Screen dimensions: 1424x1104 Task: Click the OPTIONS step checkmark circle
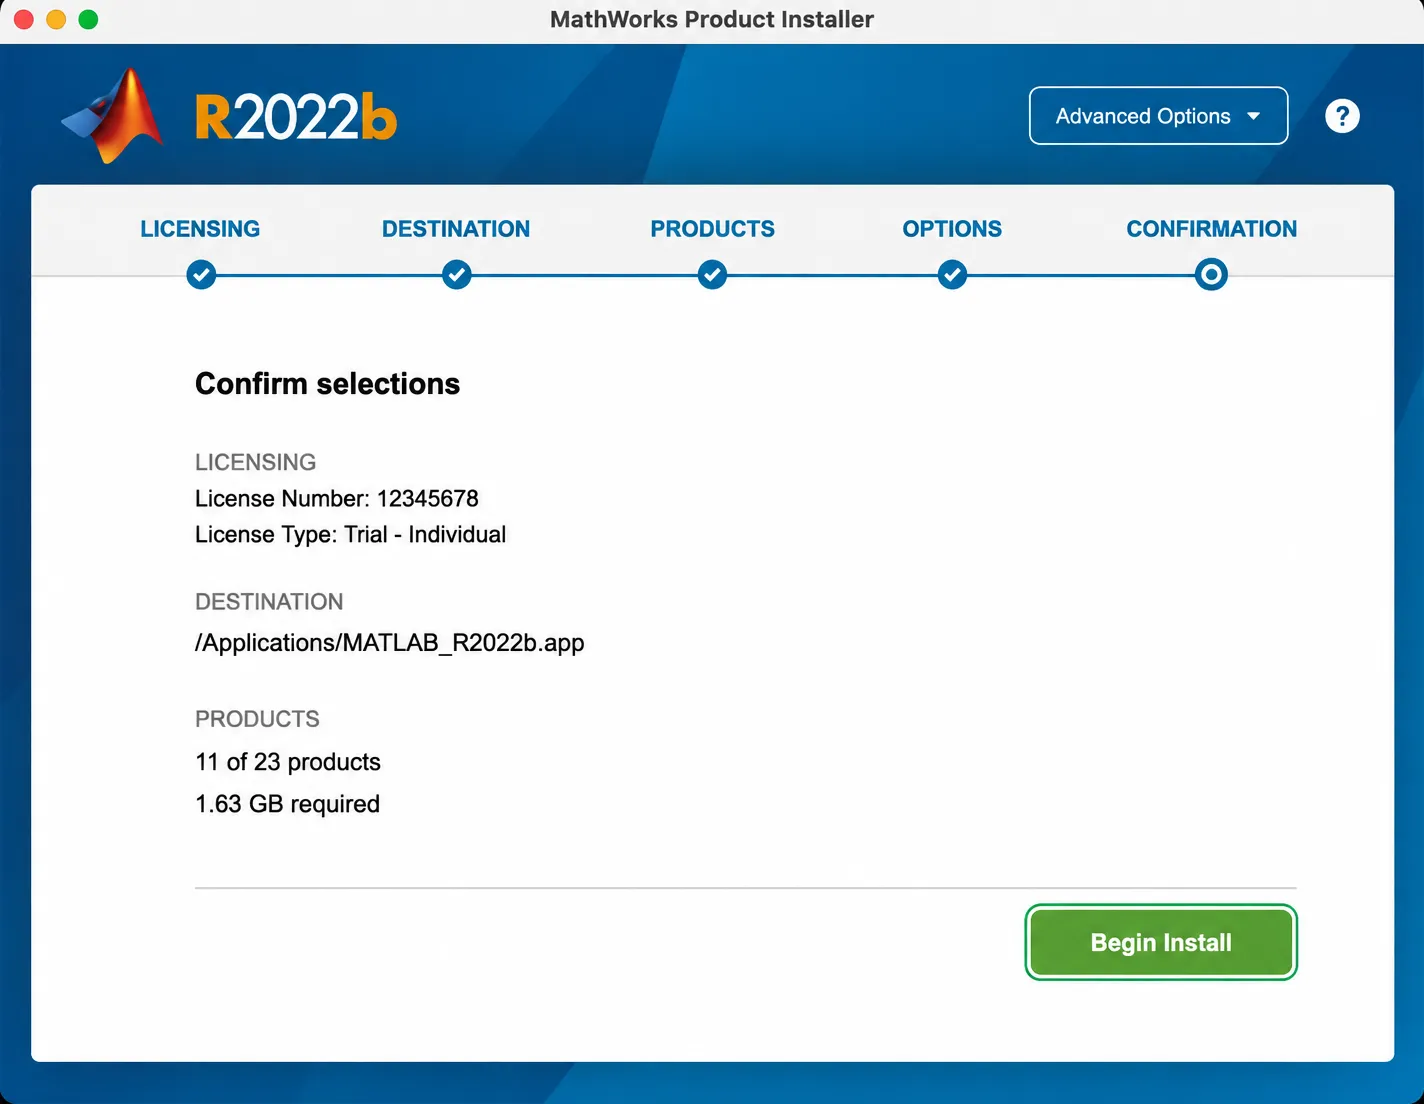tap(952, 274)
